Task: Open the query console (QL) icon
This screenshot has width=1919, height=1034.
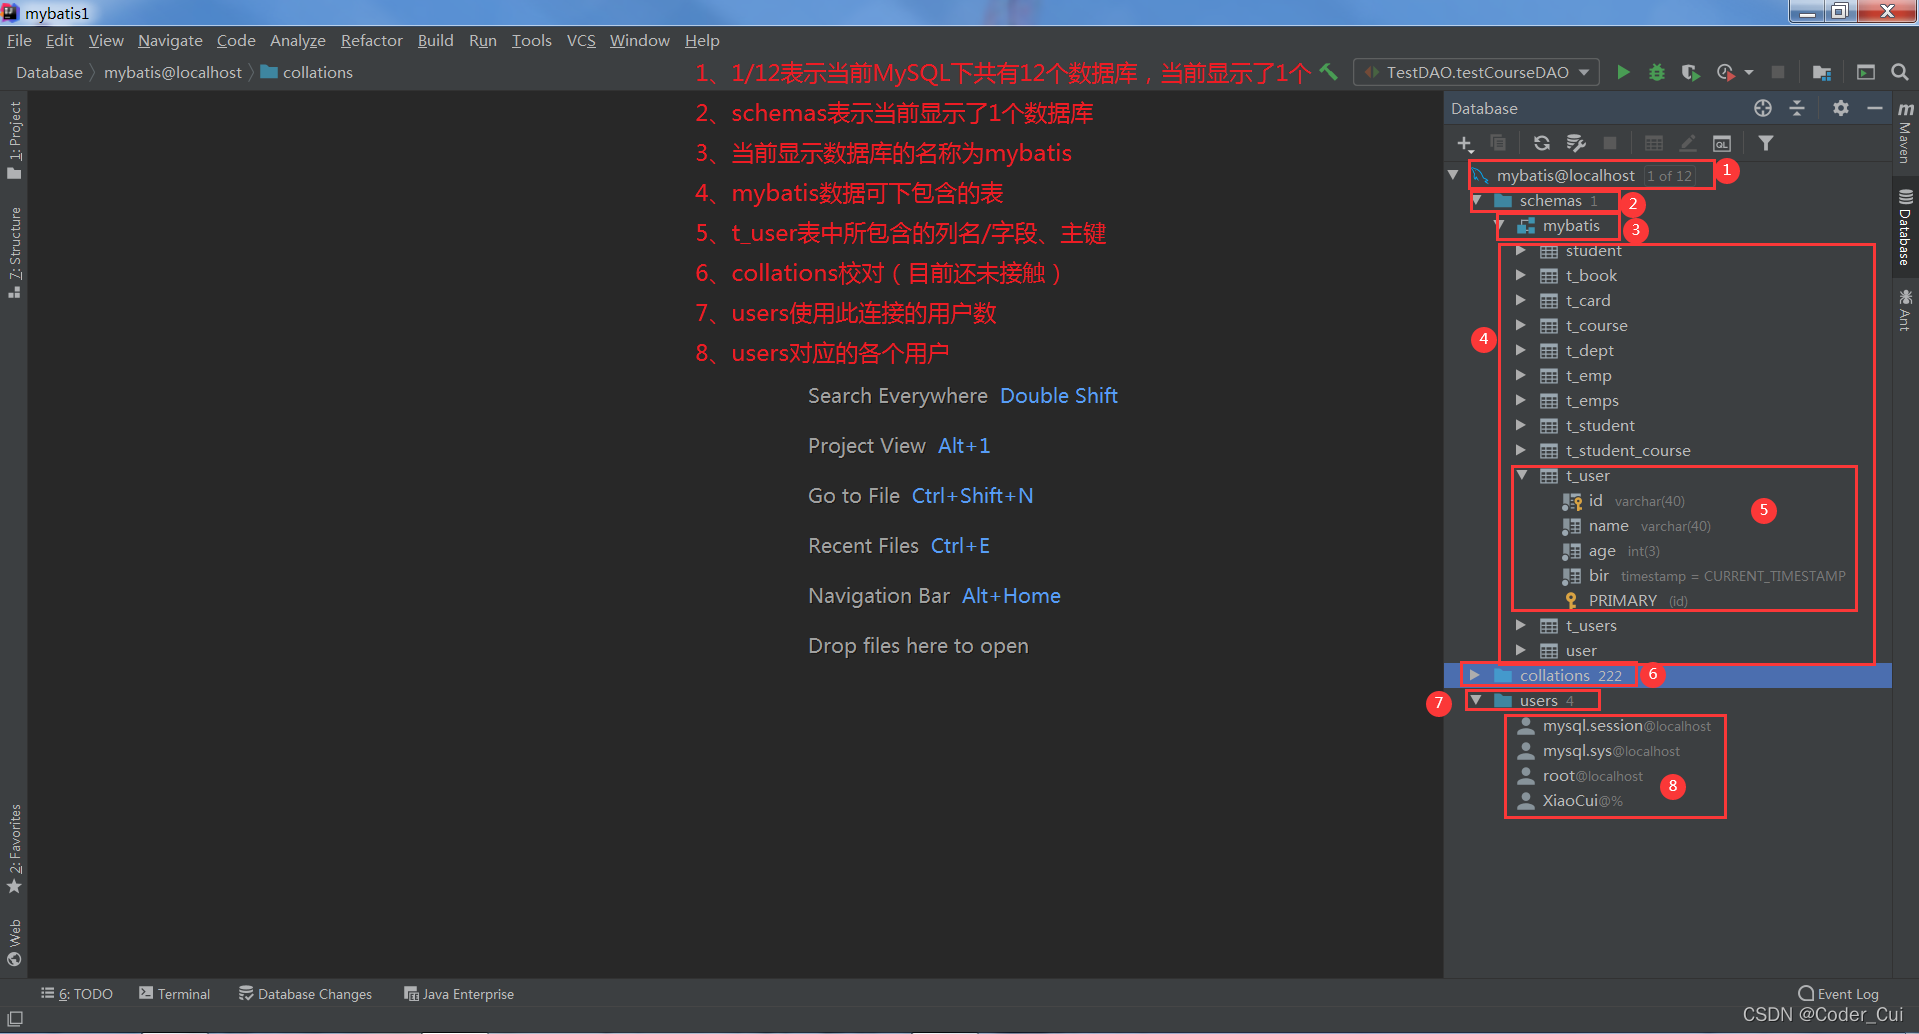Action: click(1721, 143)
